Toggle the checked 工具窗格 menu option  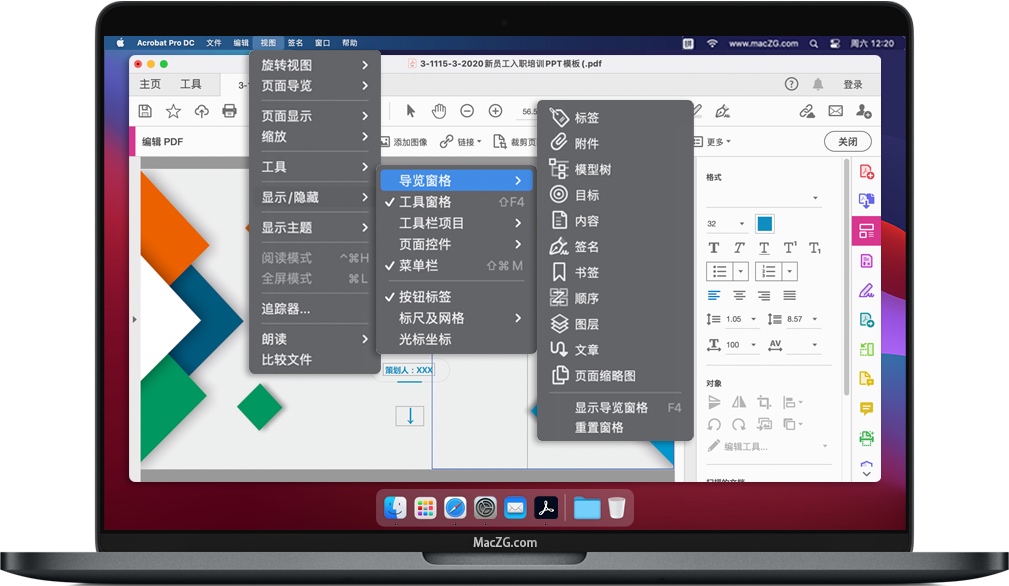[x=425, y=202]
